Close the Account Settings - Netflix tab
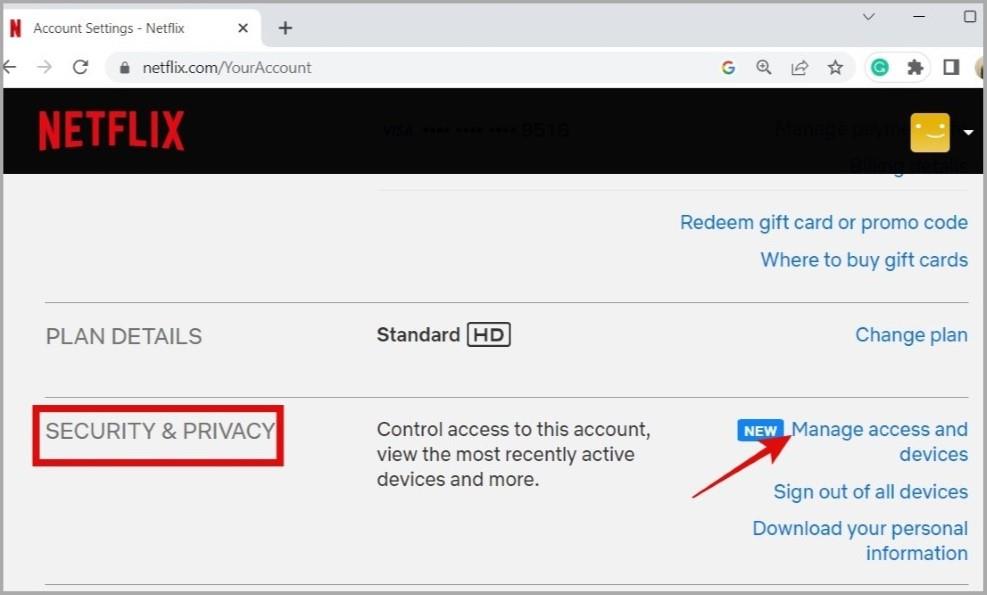The width and height of the screenshot is (987, 595). 243,28
